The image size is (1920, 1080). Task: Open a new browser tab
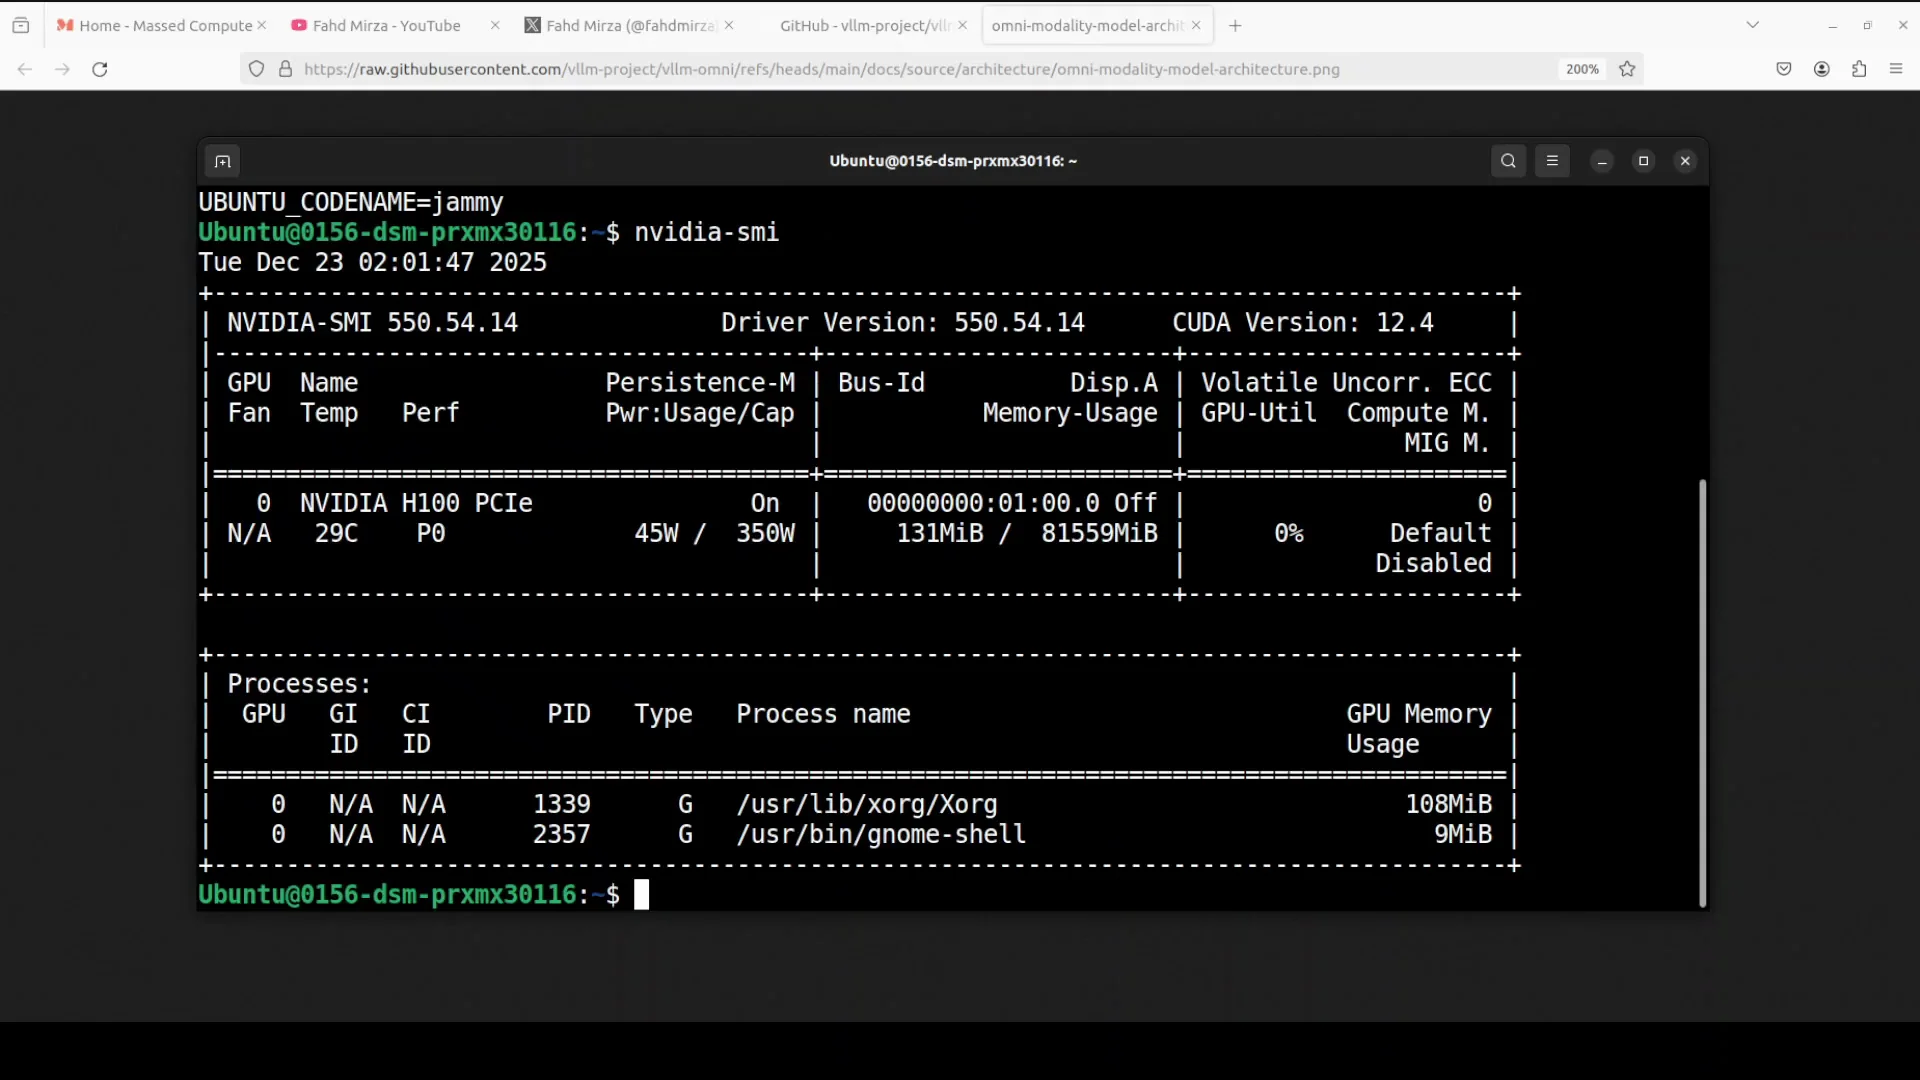tap(1235, 26)
